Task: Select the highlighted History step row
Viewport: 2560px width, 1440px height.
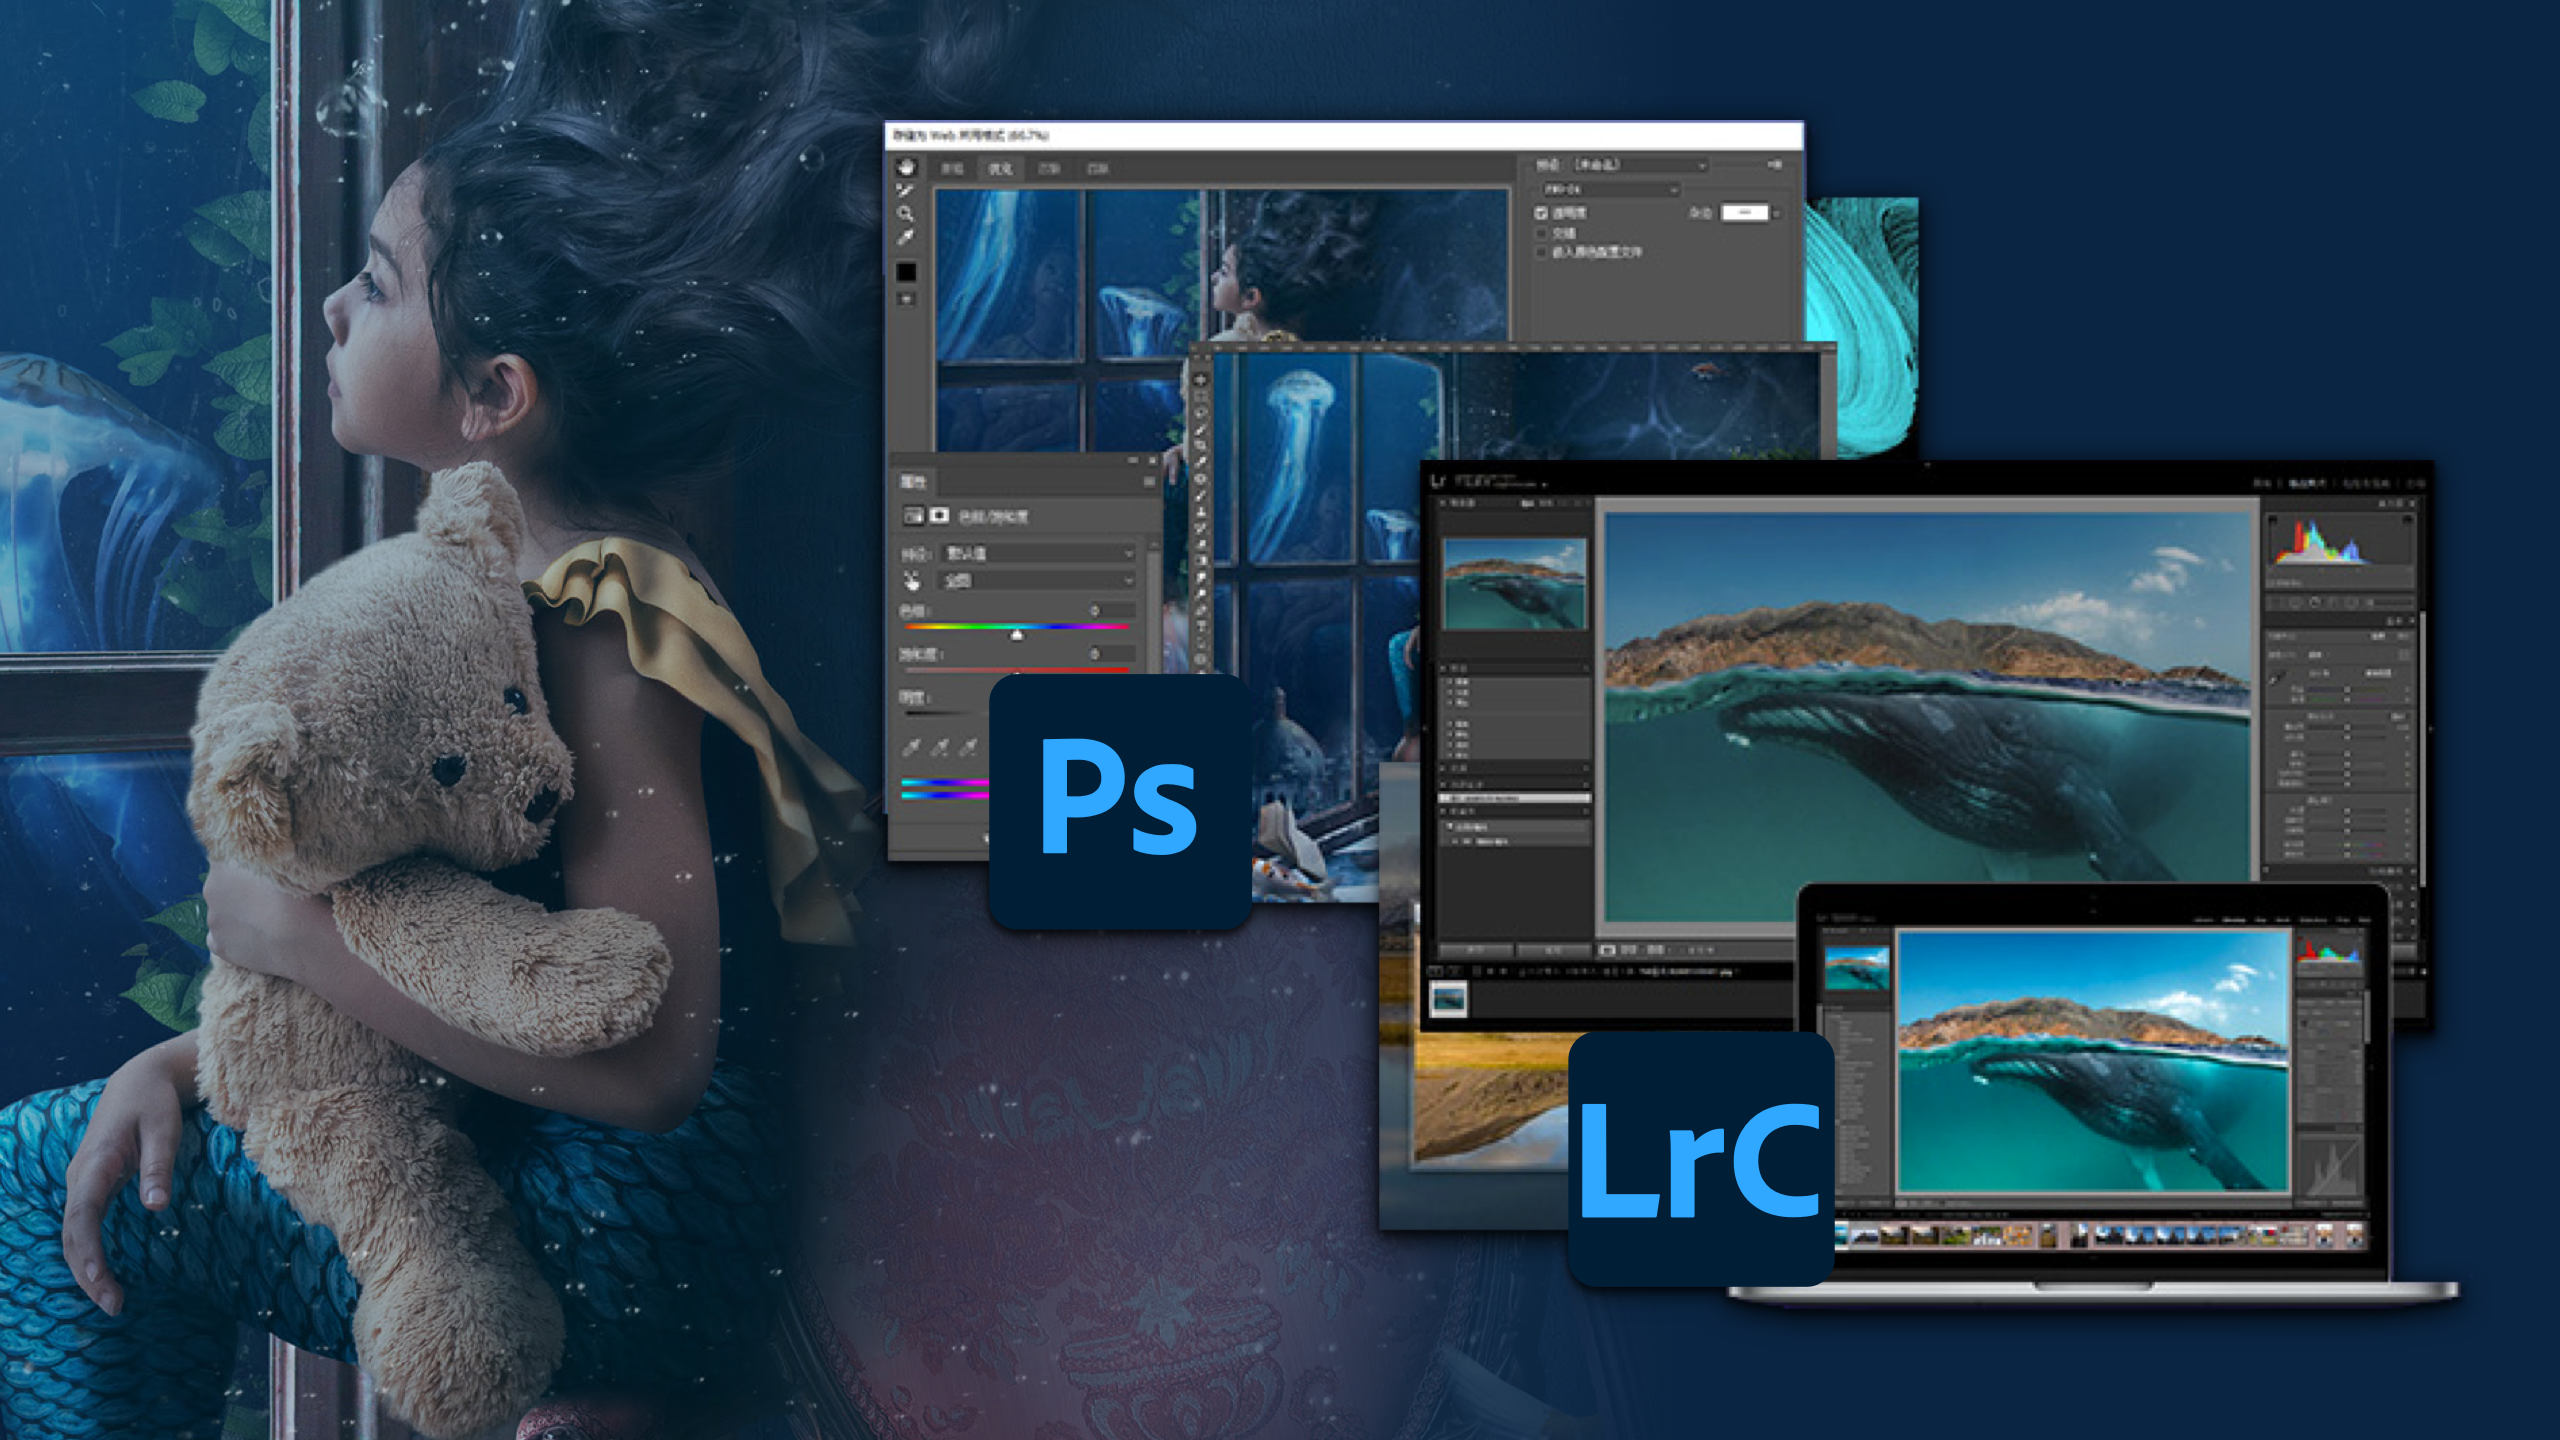Action: coord(1514,798)
